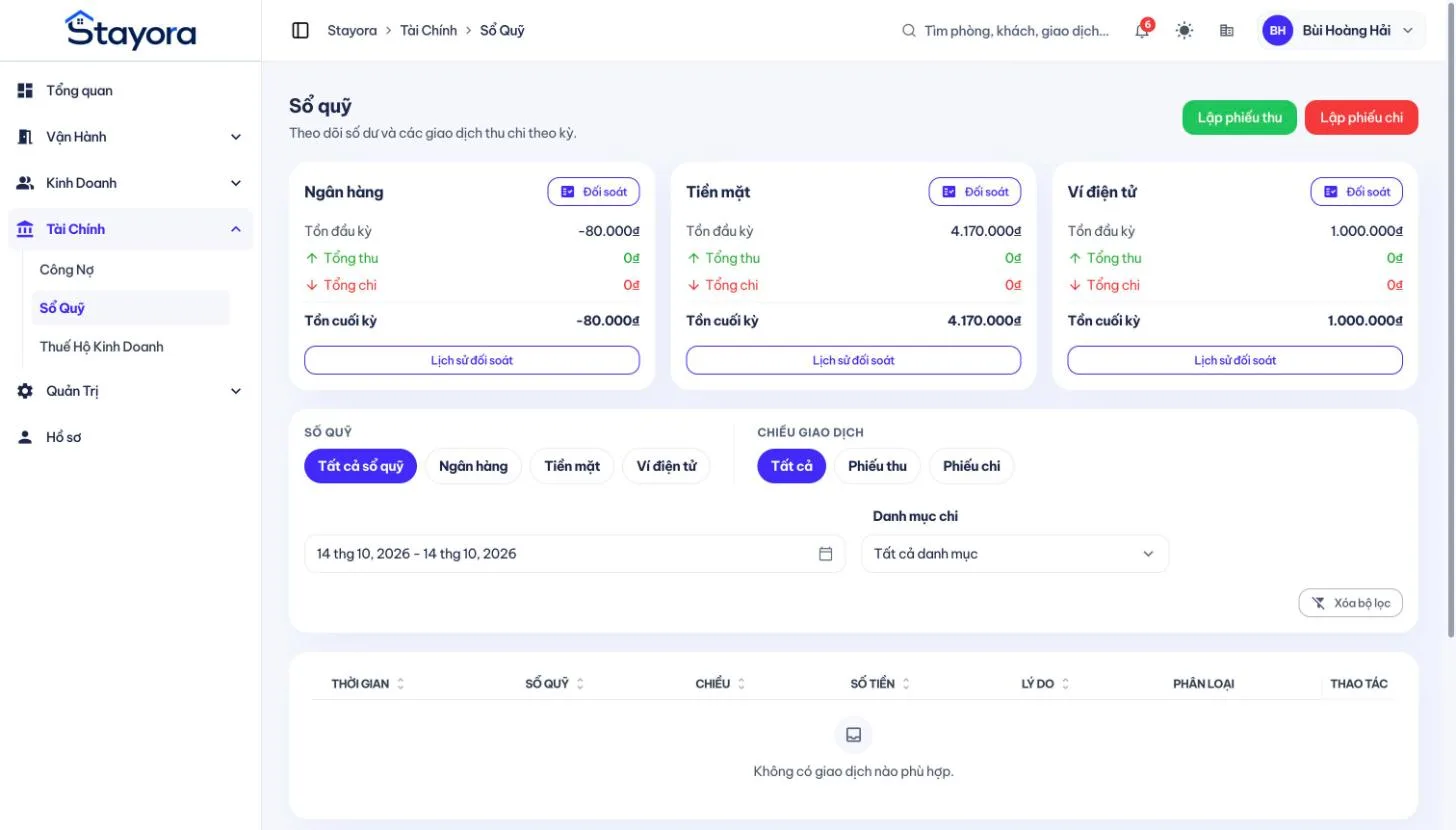Select the Ngân hàng fund filter pill

point(473,466)
